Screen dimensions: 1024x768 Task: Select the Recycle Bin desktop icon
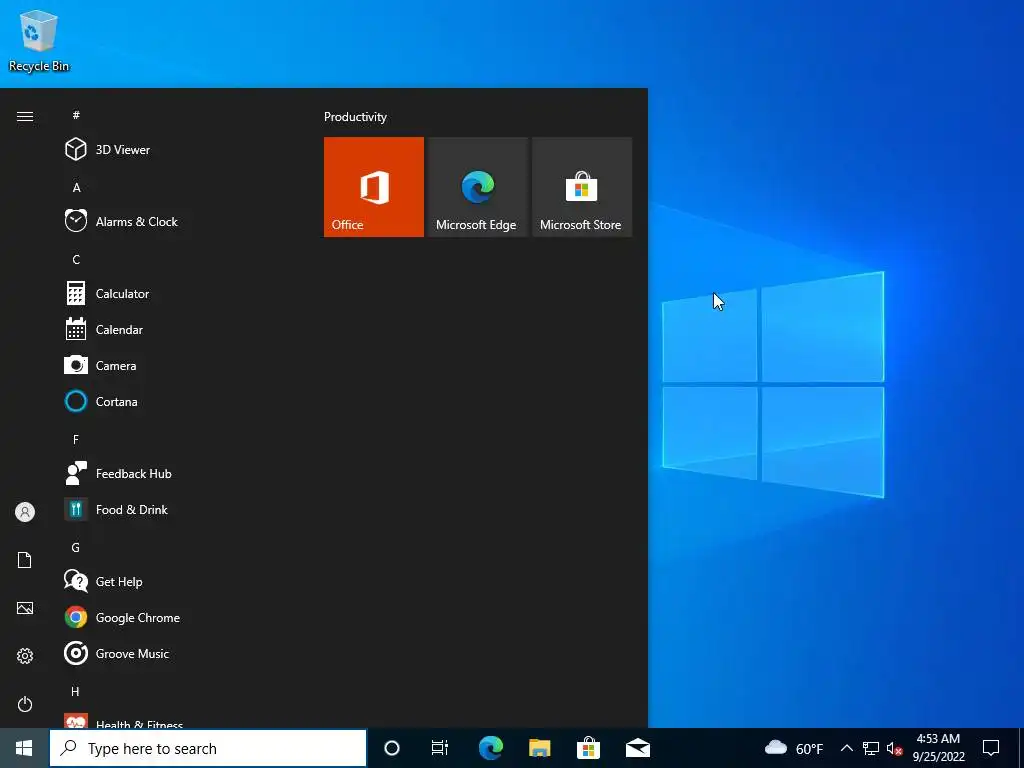39,40
